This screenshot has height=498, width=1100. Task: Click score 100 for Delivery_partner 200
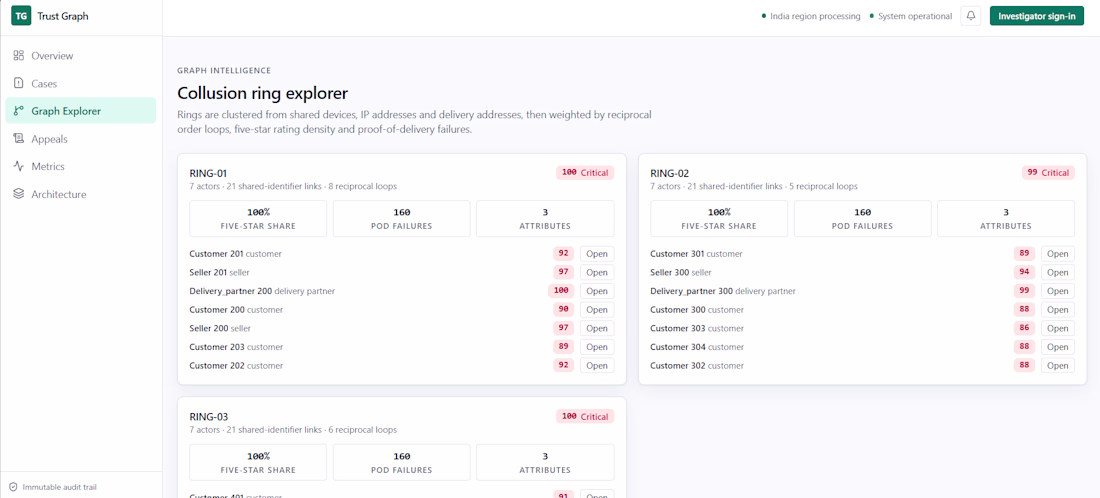tap(561, 291)
